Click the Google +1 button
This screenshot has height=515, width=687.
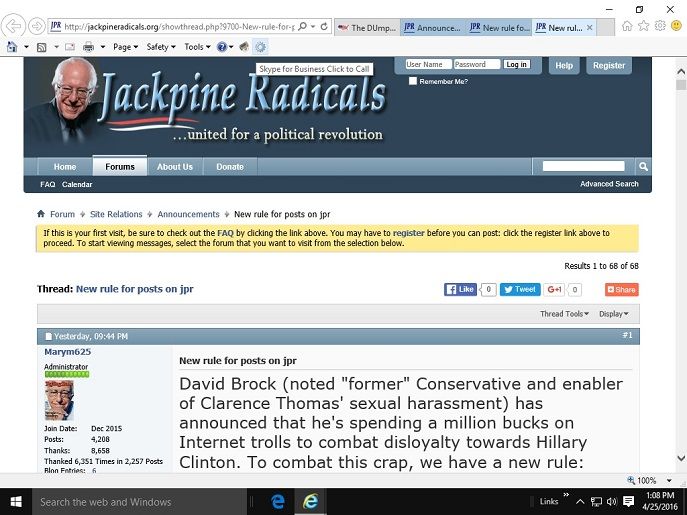pos(554,289)
